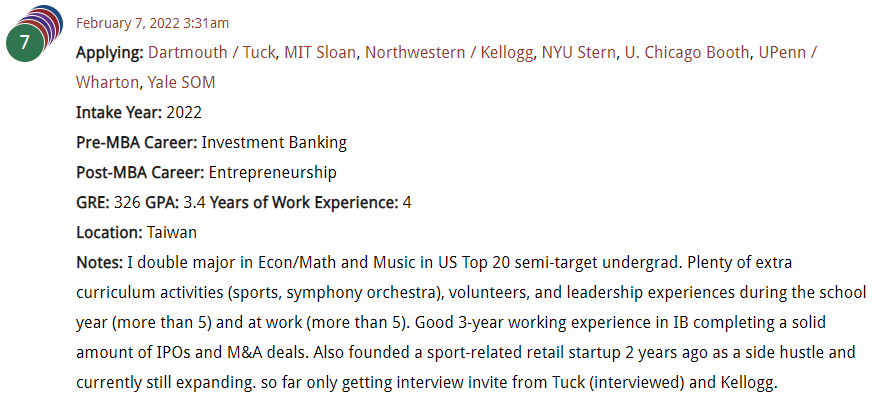
Task: Click the Entrepreneurship post-MBA career text
Action: coord(273,172)
